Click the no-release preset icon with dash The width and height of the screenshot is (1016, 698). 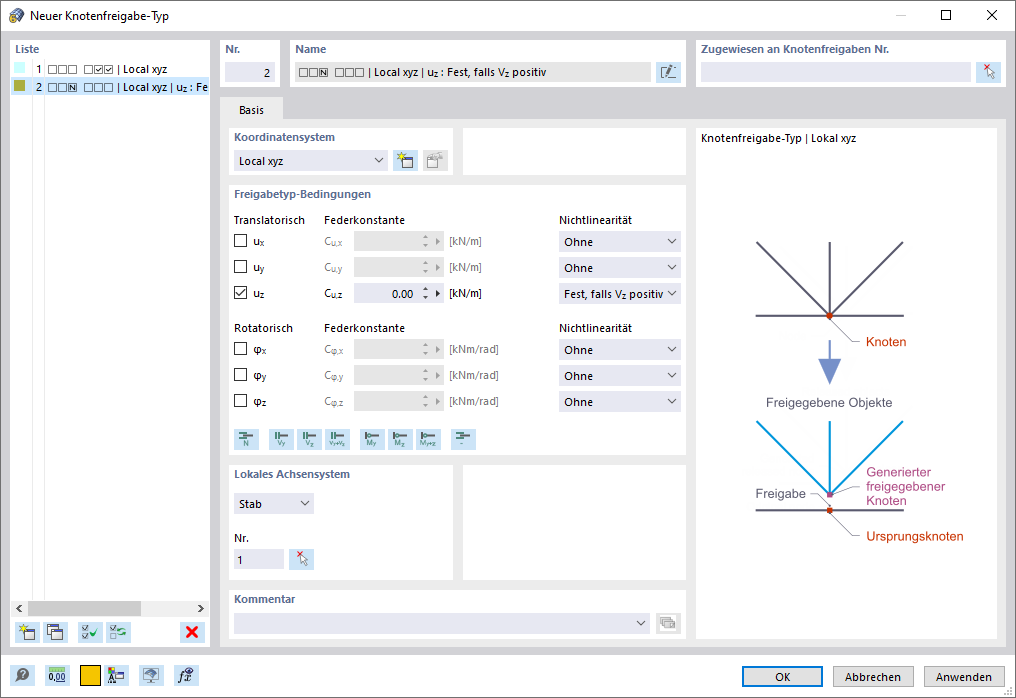pyautogui.click(x=463, y=439)
